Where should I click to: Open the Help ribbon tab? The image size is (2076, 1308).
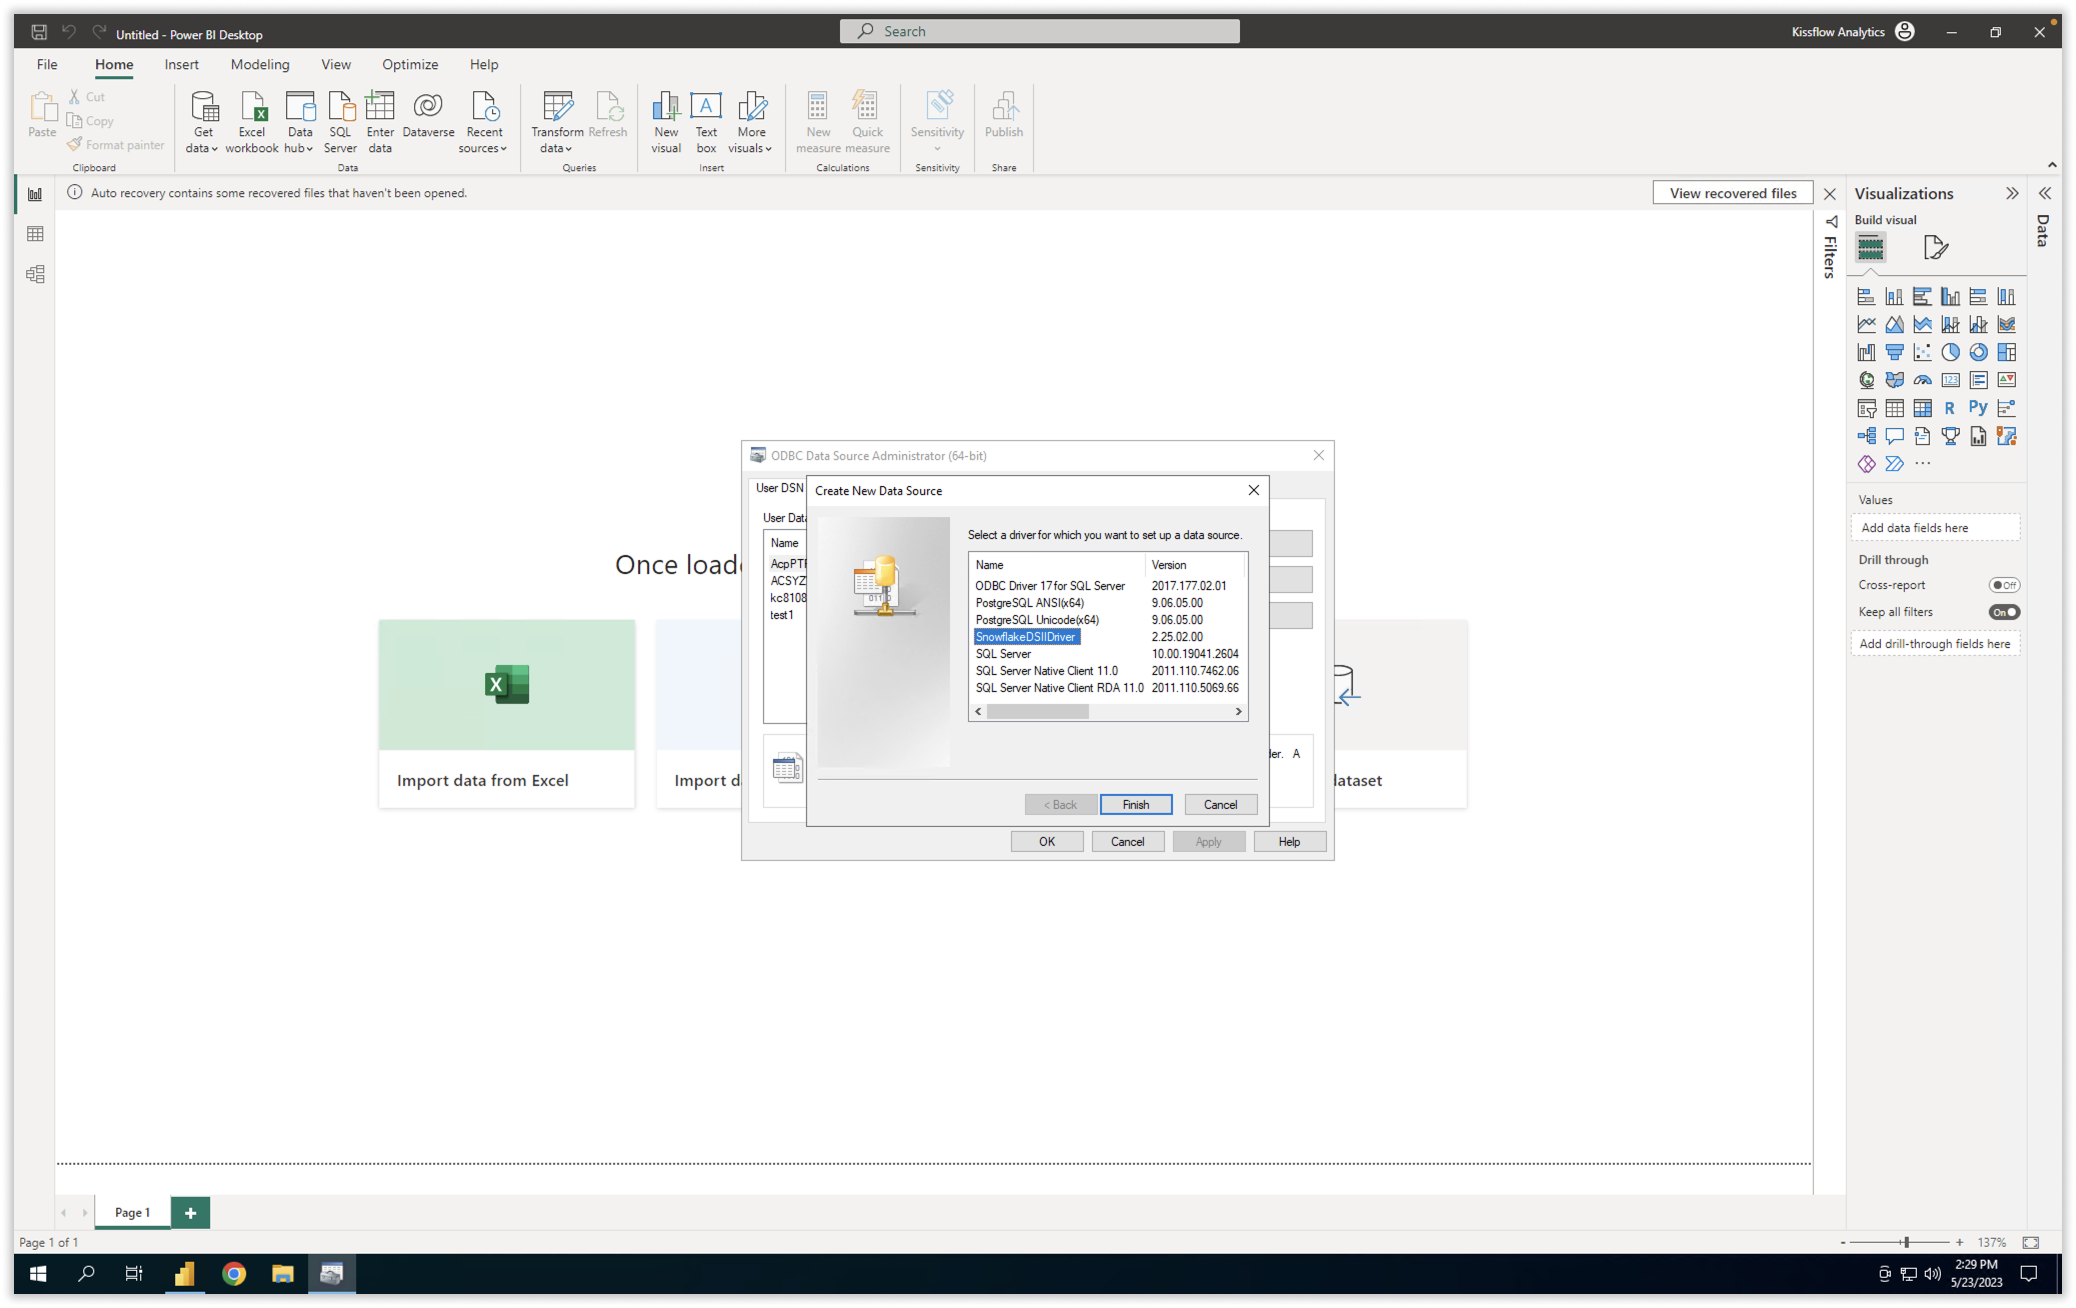484,64
